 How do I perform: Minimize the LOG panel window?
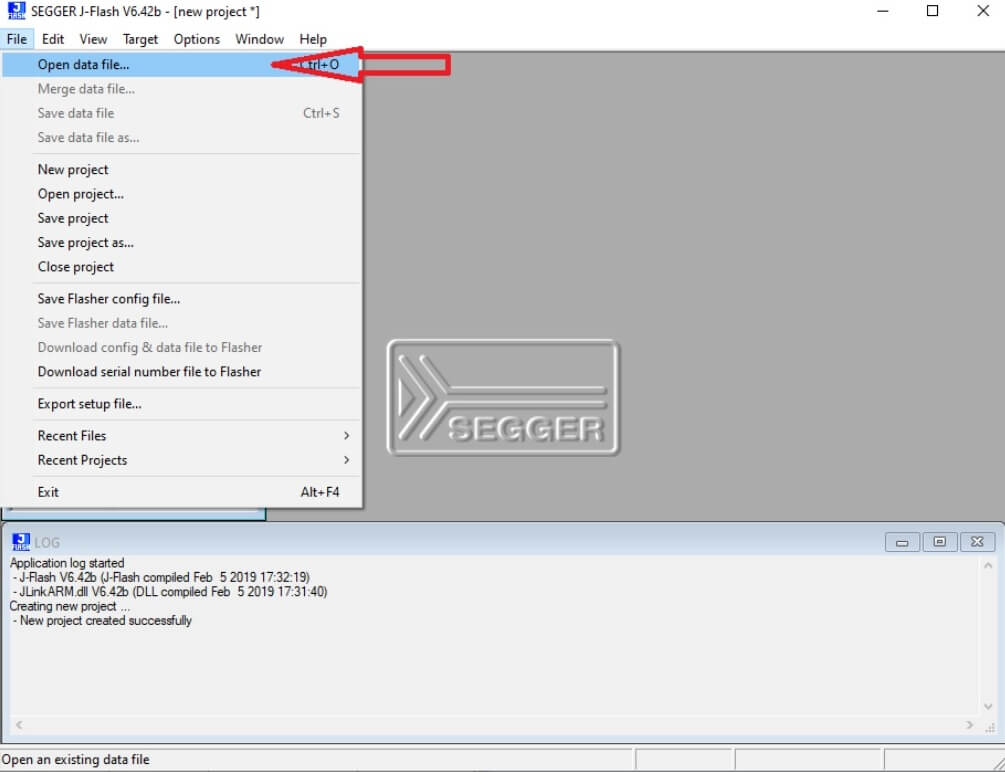click(902, 542)
